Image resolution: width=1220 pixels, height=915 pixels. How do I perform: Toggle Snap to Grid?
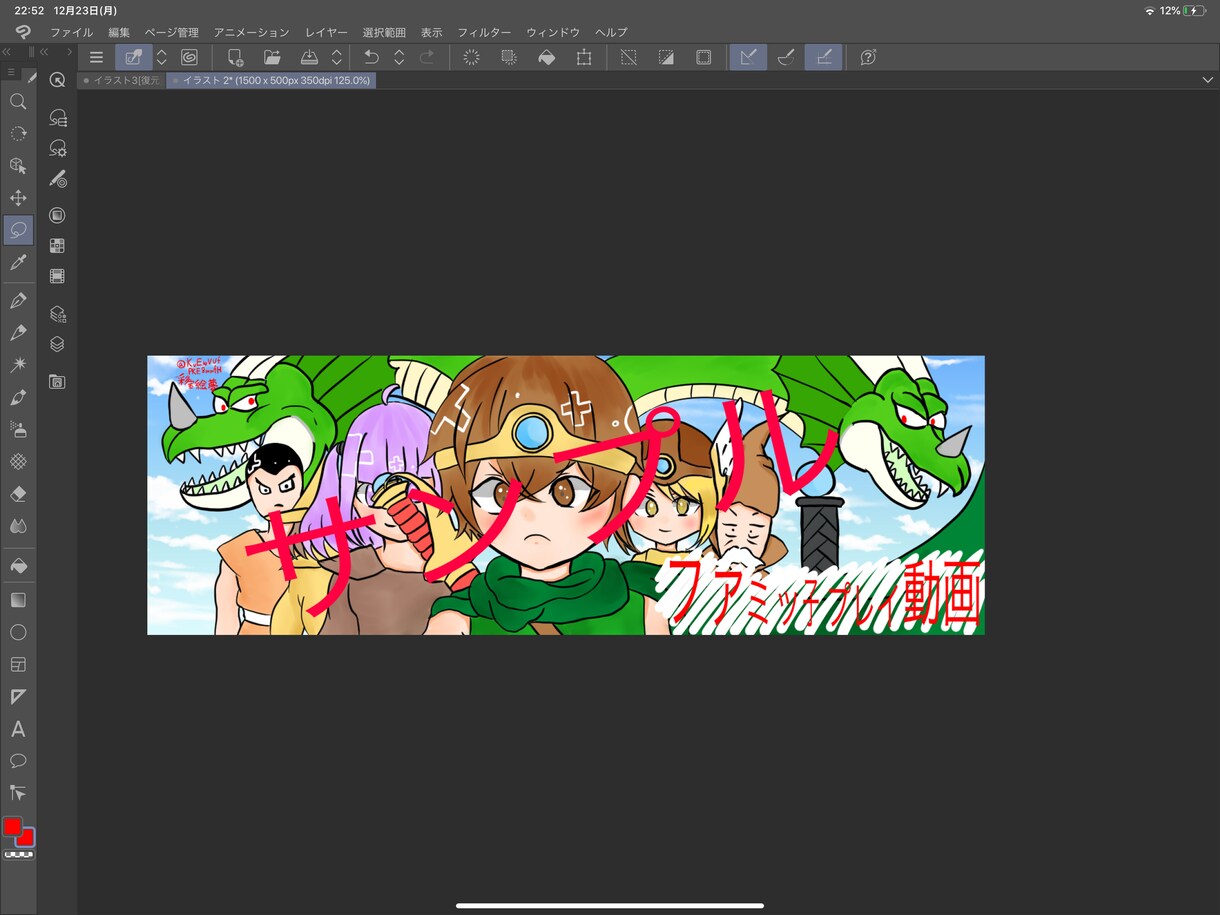(823, 57)
